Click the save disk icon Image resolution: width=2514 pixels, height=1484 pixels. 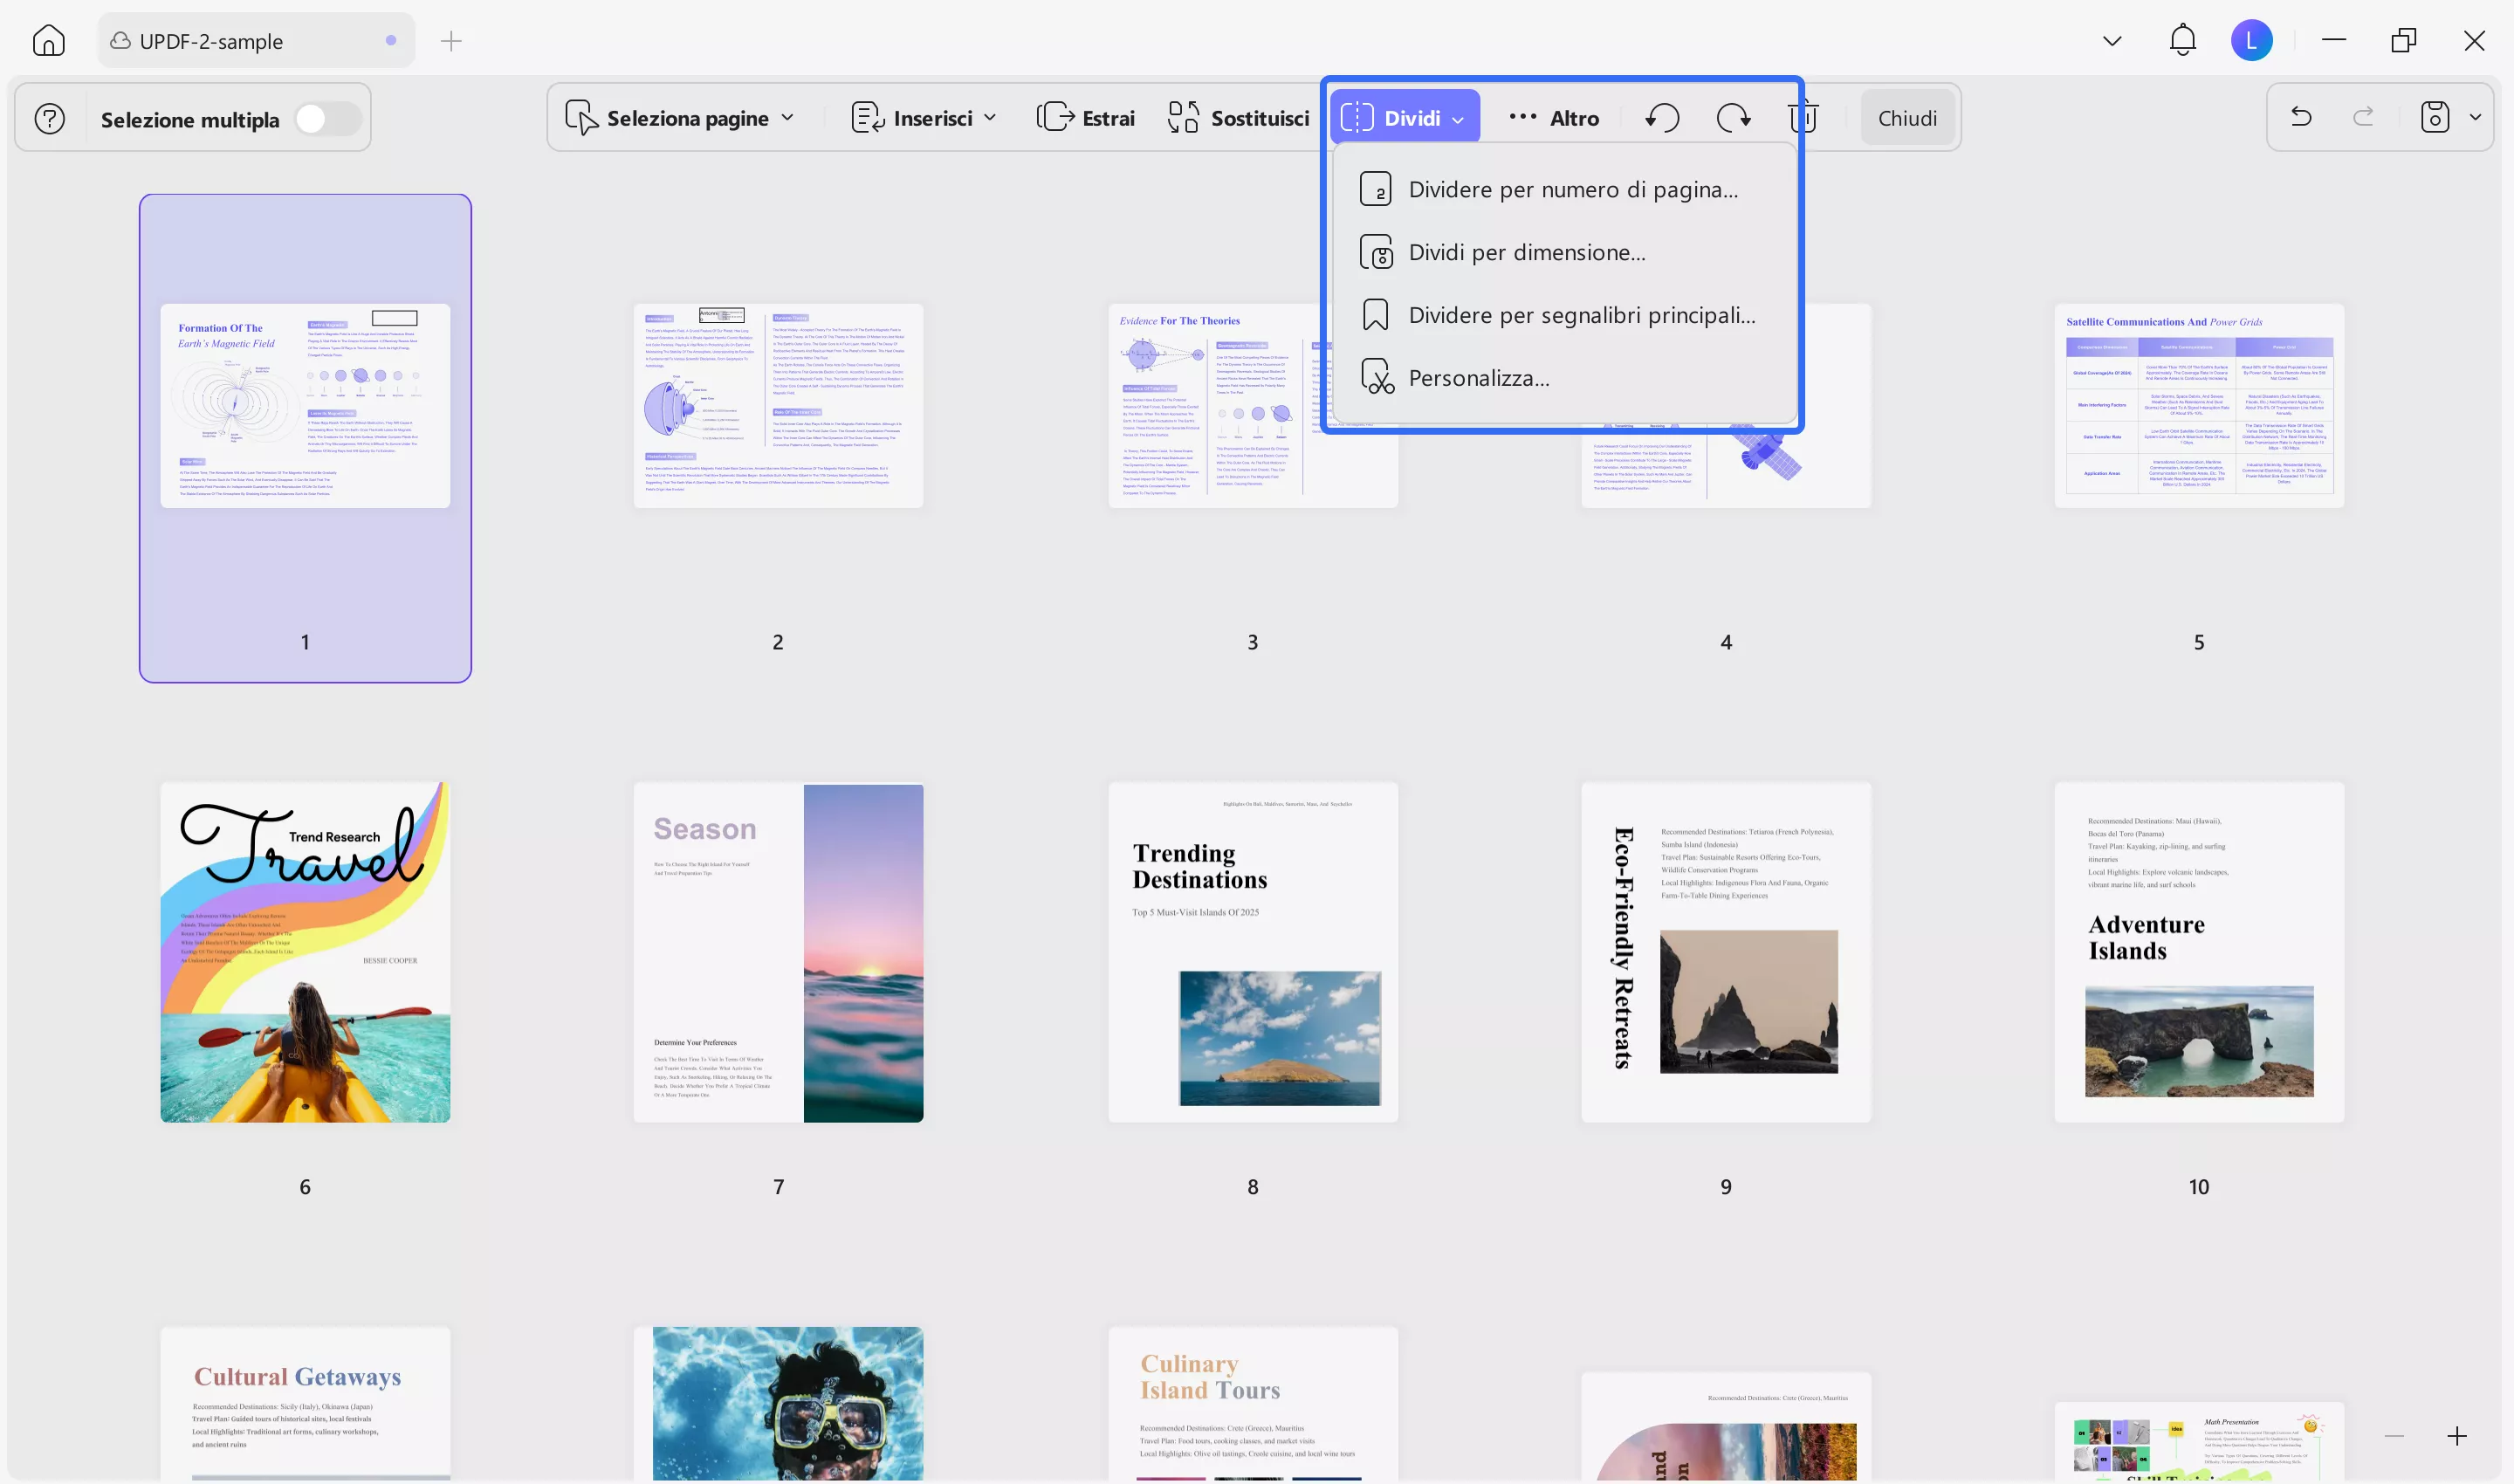tap(2435, 117)
